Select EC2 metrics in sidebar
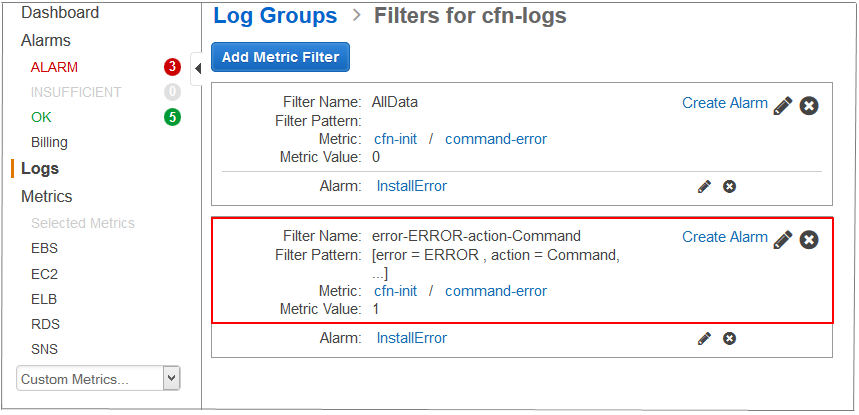The width and height of the screenshot is (859, 415). point(44,273)
